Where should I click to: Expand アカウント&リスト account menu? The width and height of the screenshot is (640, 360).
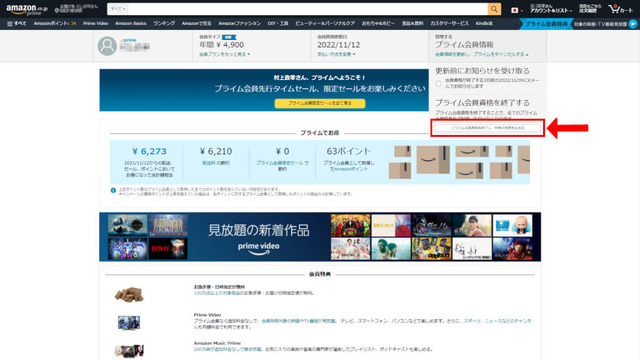point(551,9)
